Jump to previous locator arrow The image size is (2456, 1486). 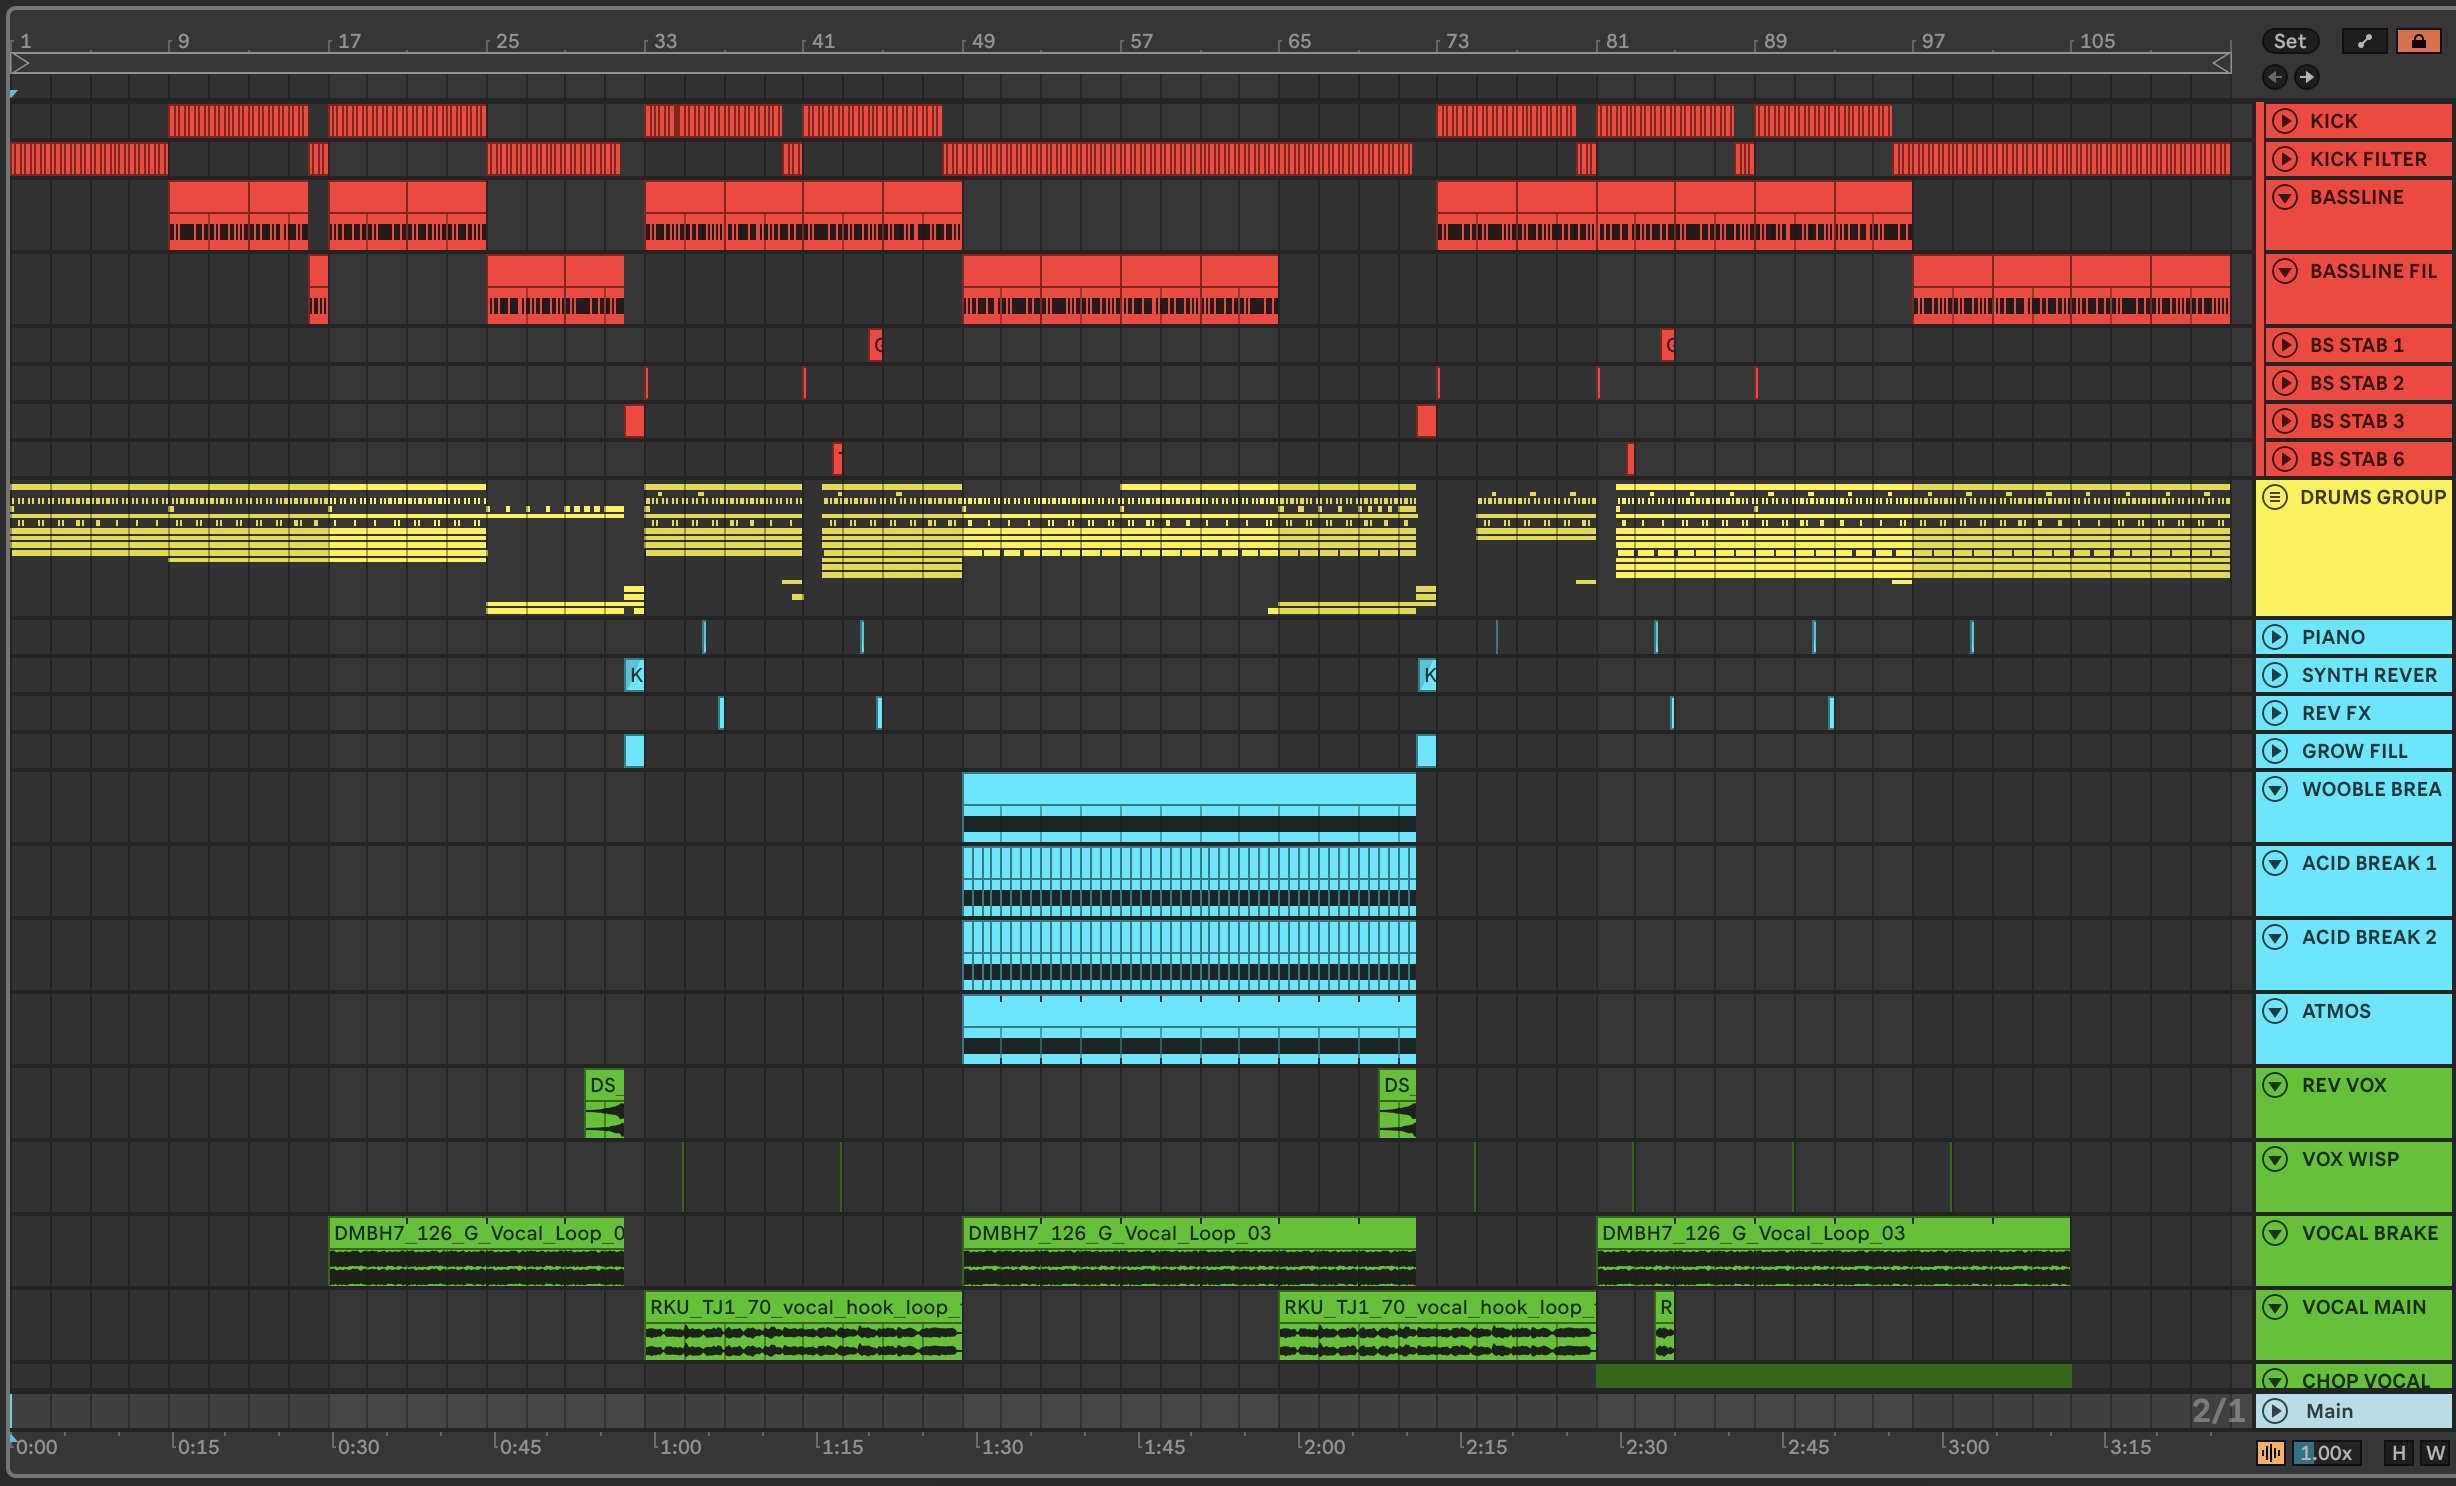coord(2275,77)
